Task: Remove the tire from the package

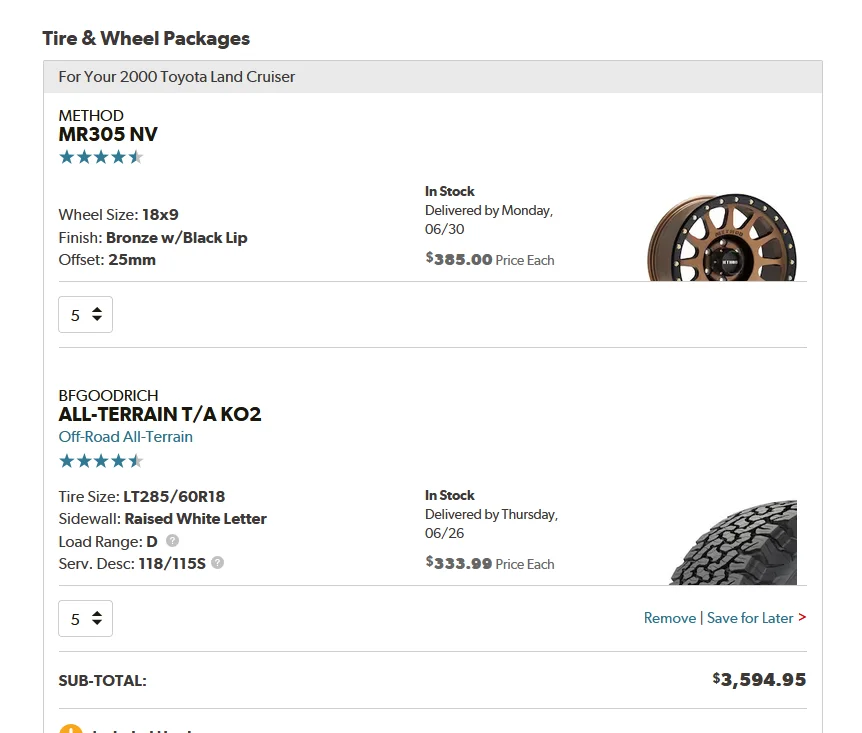Action: coord(669,618)
